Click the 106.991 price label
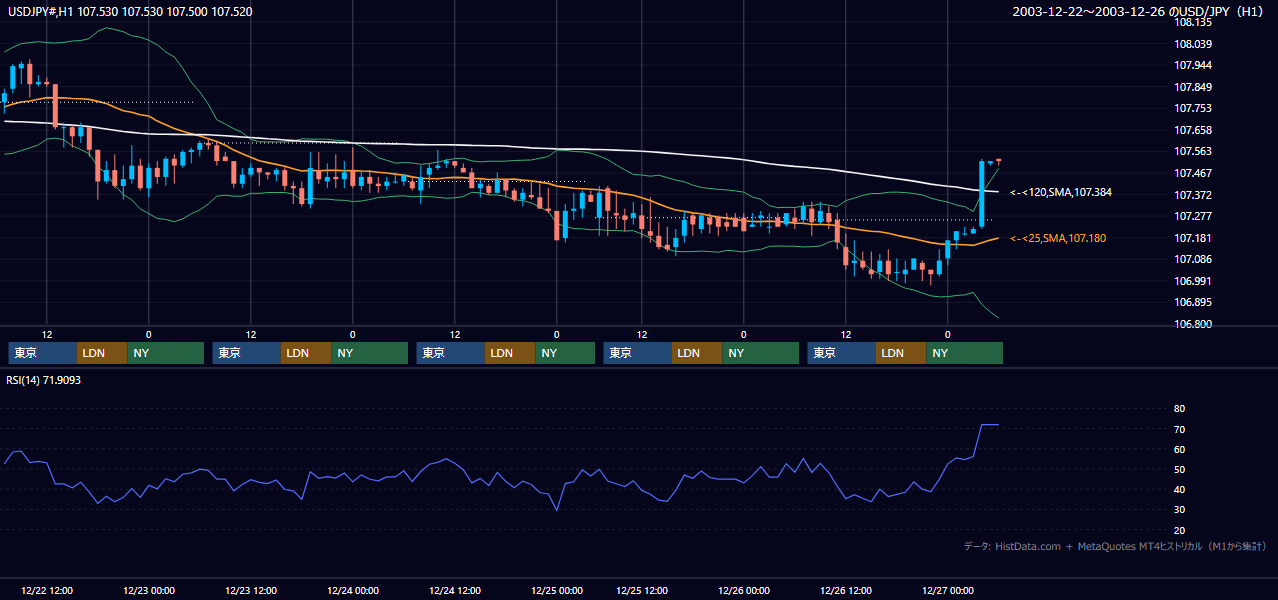The height and width of the screenshot is (600, 1278). (1194, 281)
